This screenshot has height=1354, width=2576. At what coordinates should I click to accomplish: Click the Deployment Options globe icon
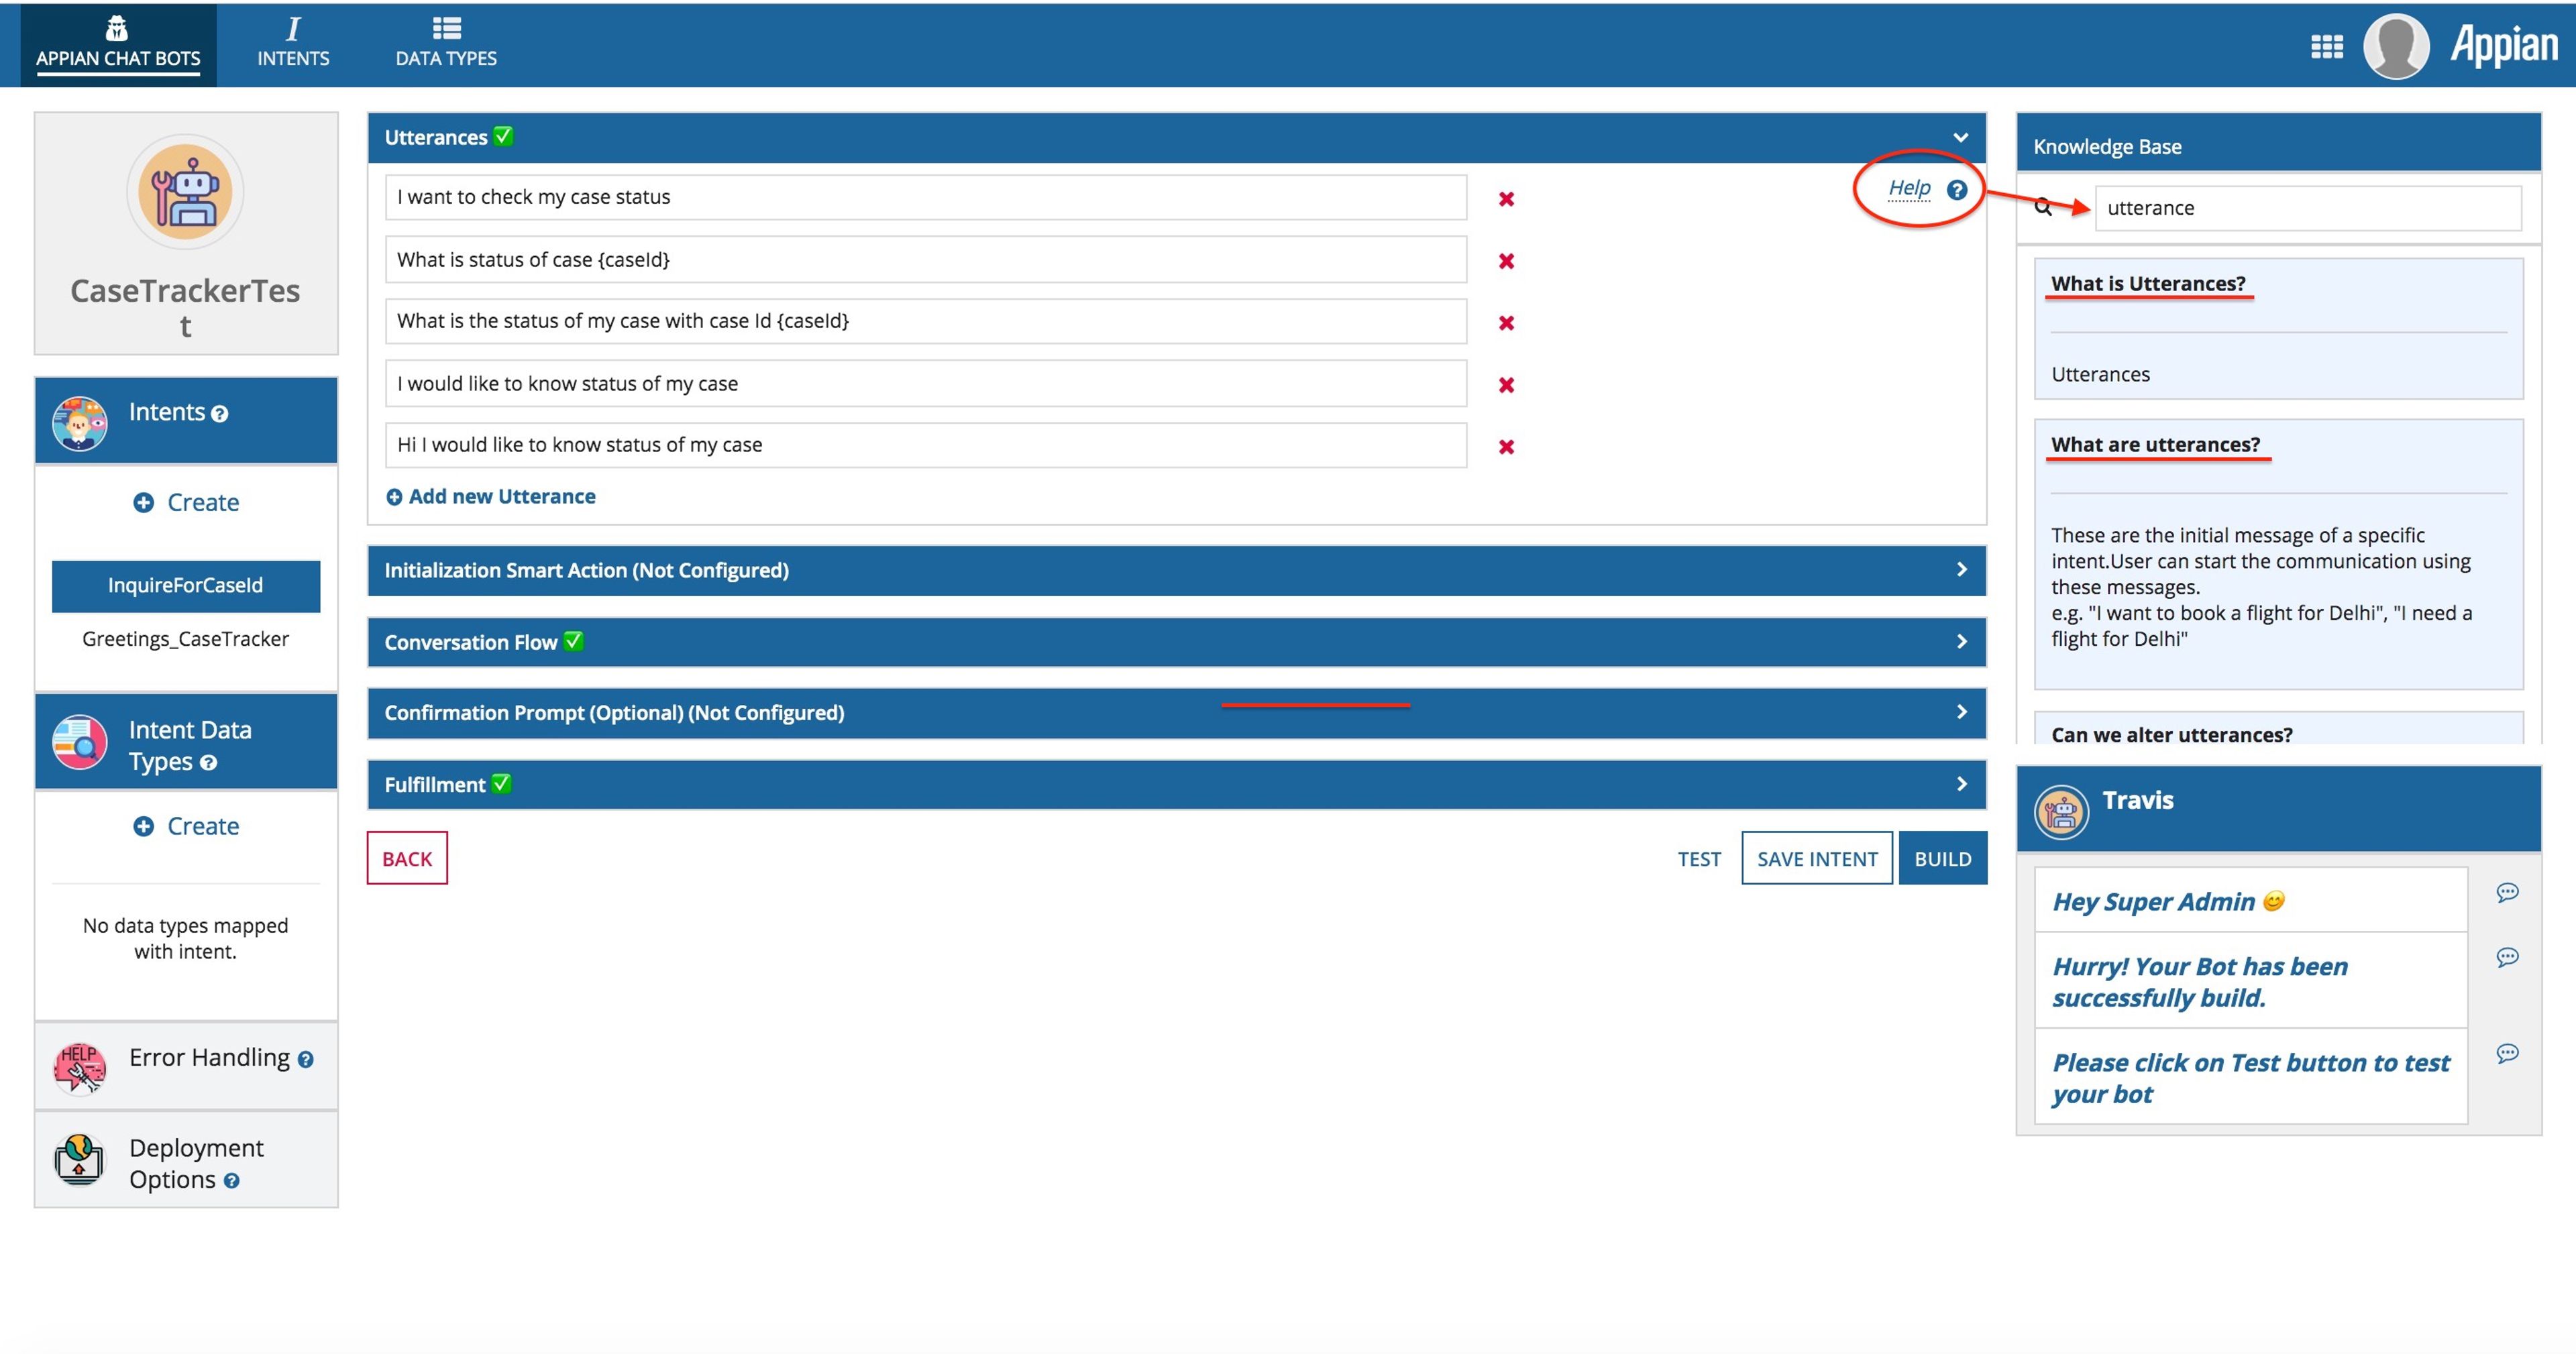point(79,1159)
